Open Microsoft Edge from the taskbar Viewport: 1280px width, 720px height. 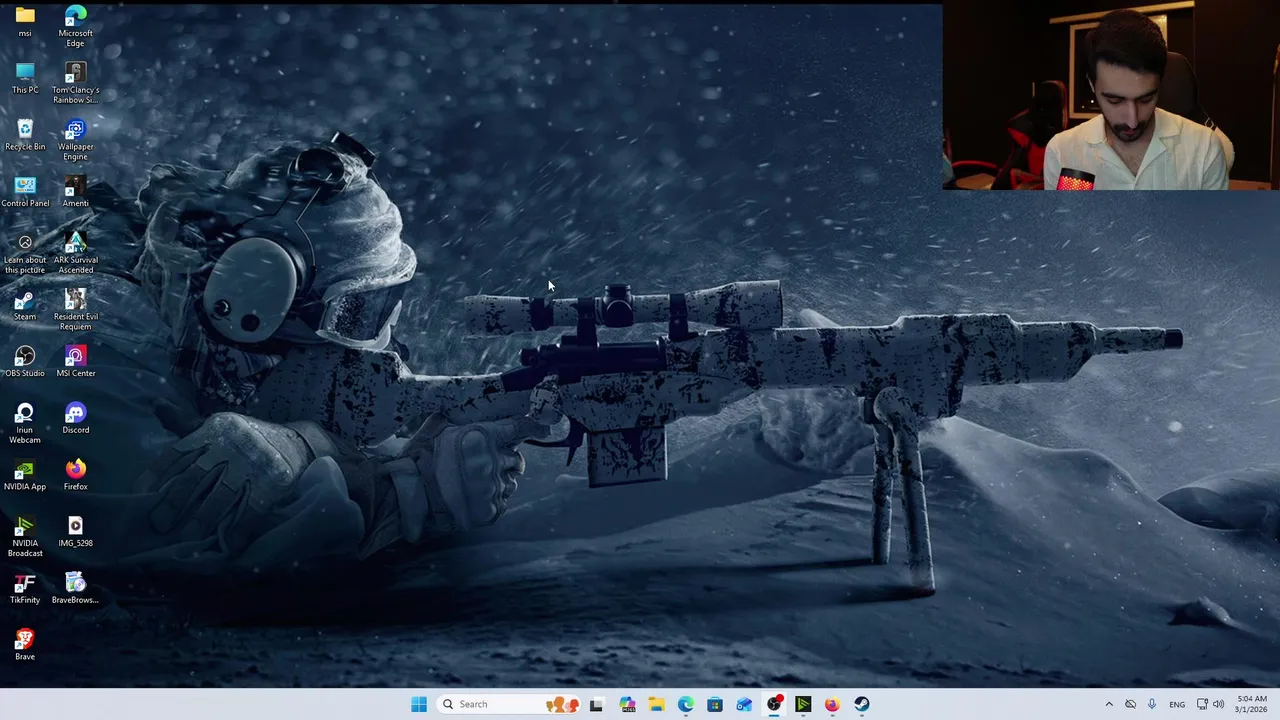coord(685,704)
